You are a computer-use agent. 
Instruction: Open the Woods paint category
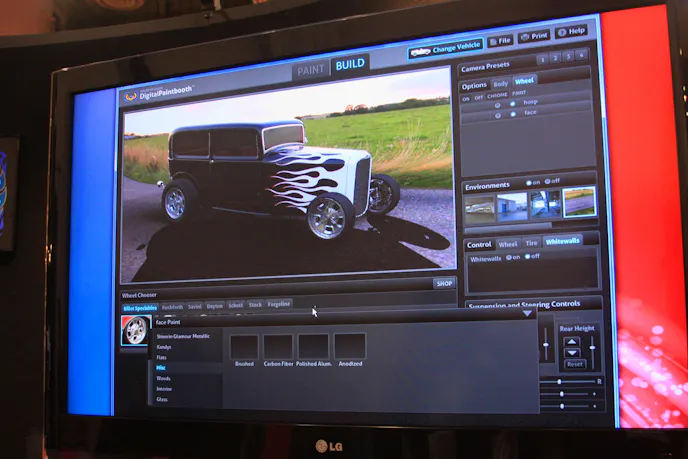tap(163, 379)
